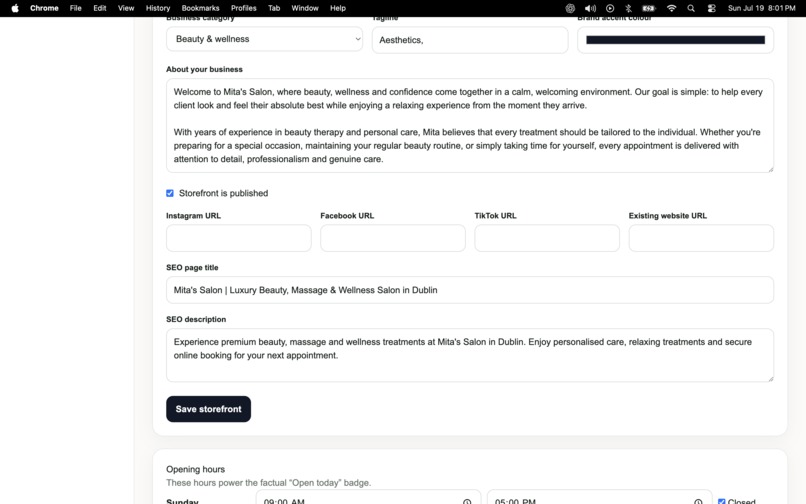Click the Opening hours heading

click(195, 469)
